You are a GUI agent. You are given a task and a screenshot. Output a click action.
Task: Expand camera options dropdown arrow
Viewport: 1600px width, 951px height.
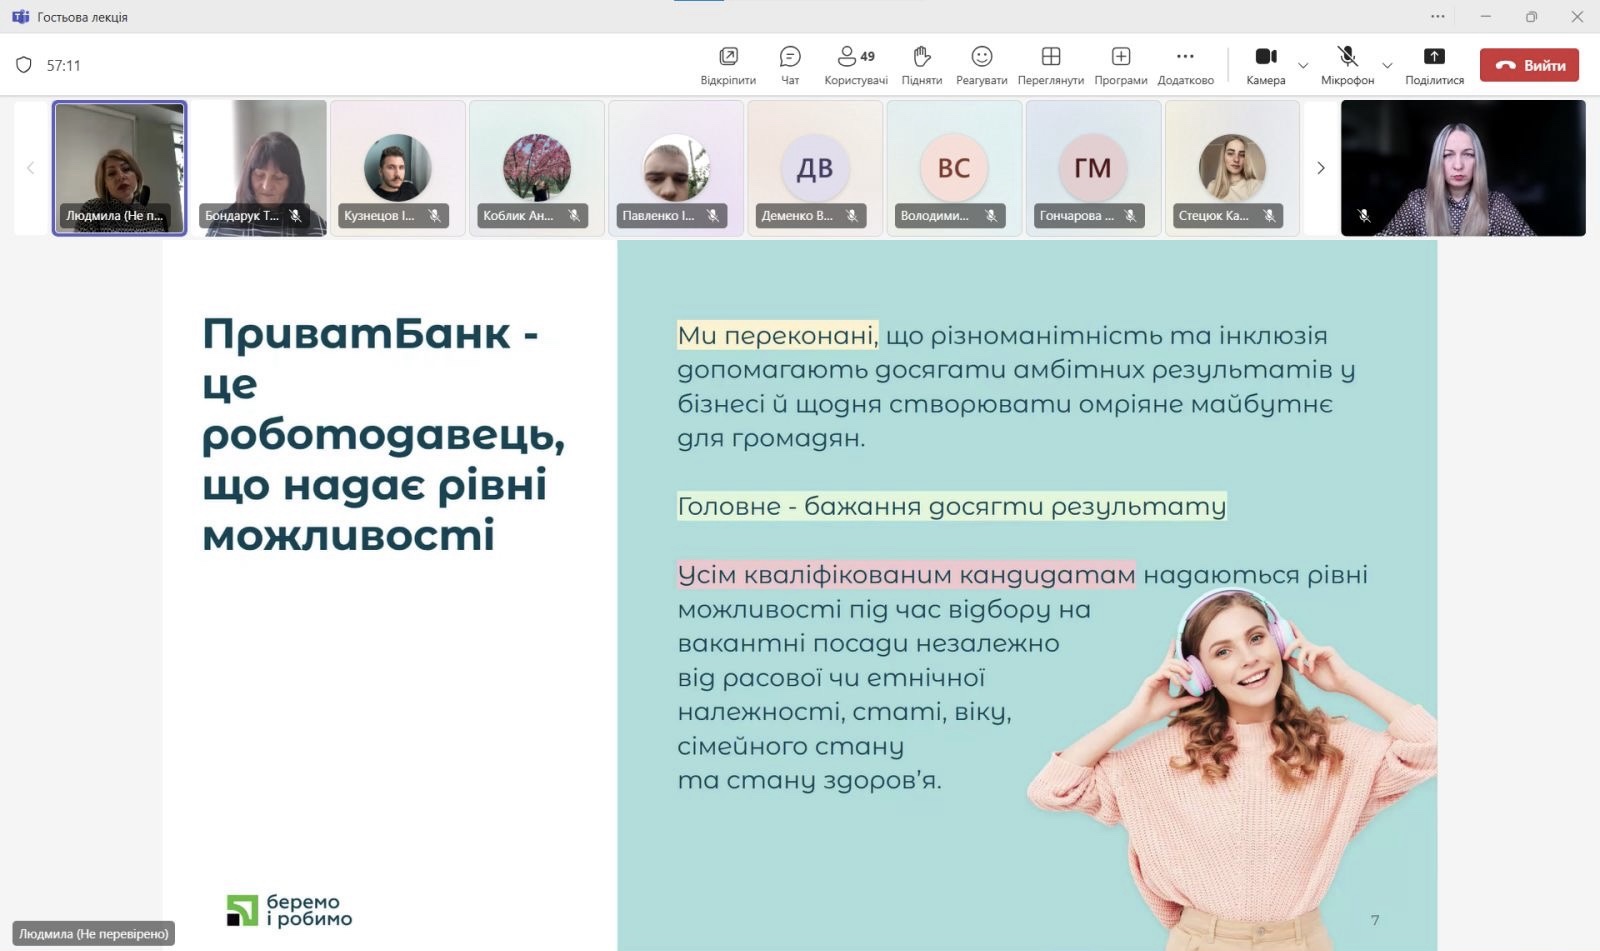1303,66
